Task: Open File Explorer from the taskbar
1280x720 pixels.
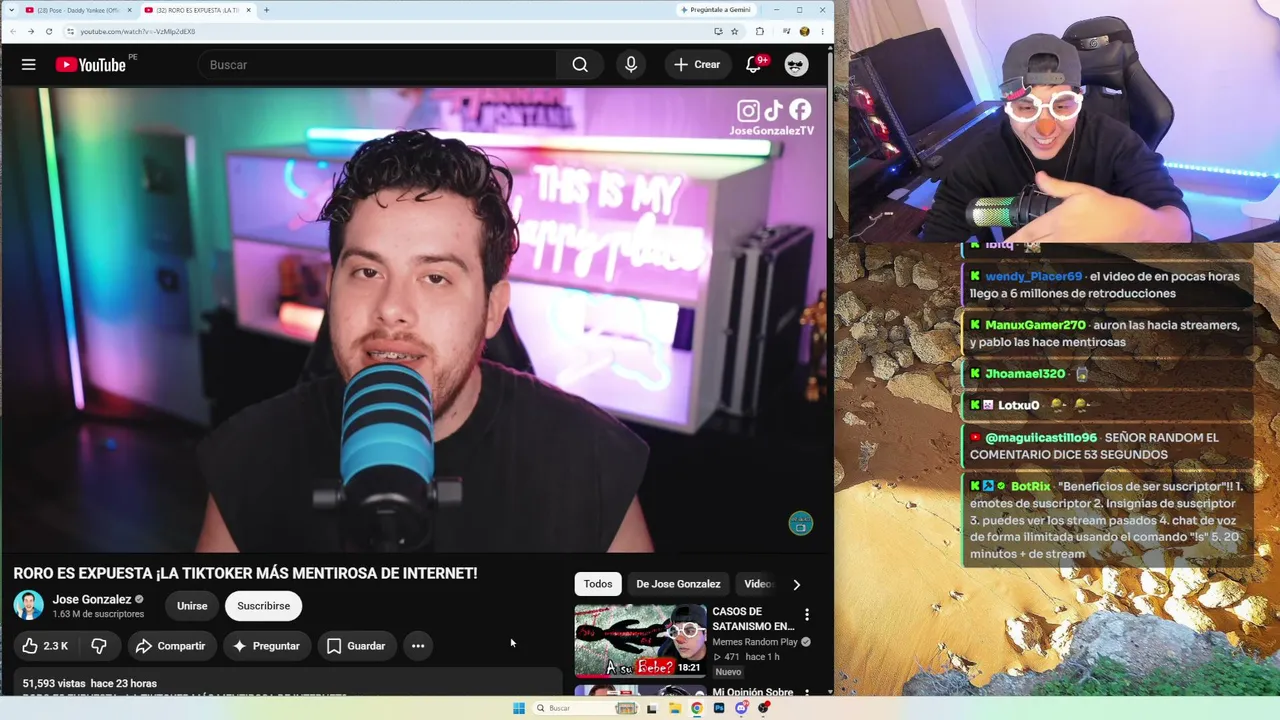Action: 674,708
